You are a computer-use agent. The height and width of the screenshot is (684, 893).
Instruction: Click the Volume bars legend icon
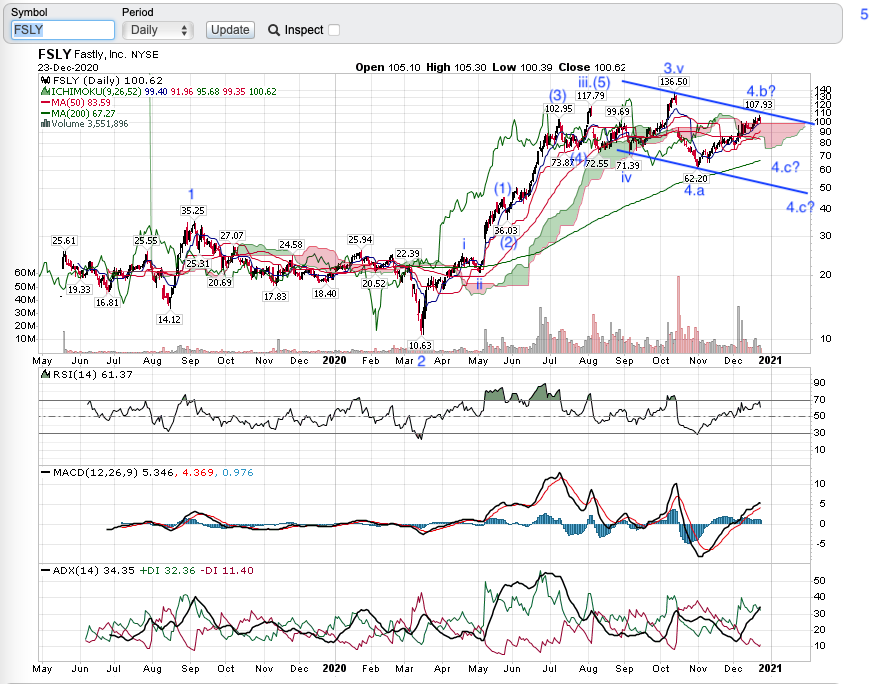click(44, 124)
